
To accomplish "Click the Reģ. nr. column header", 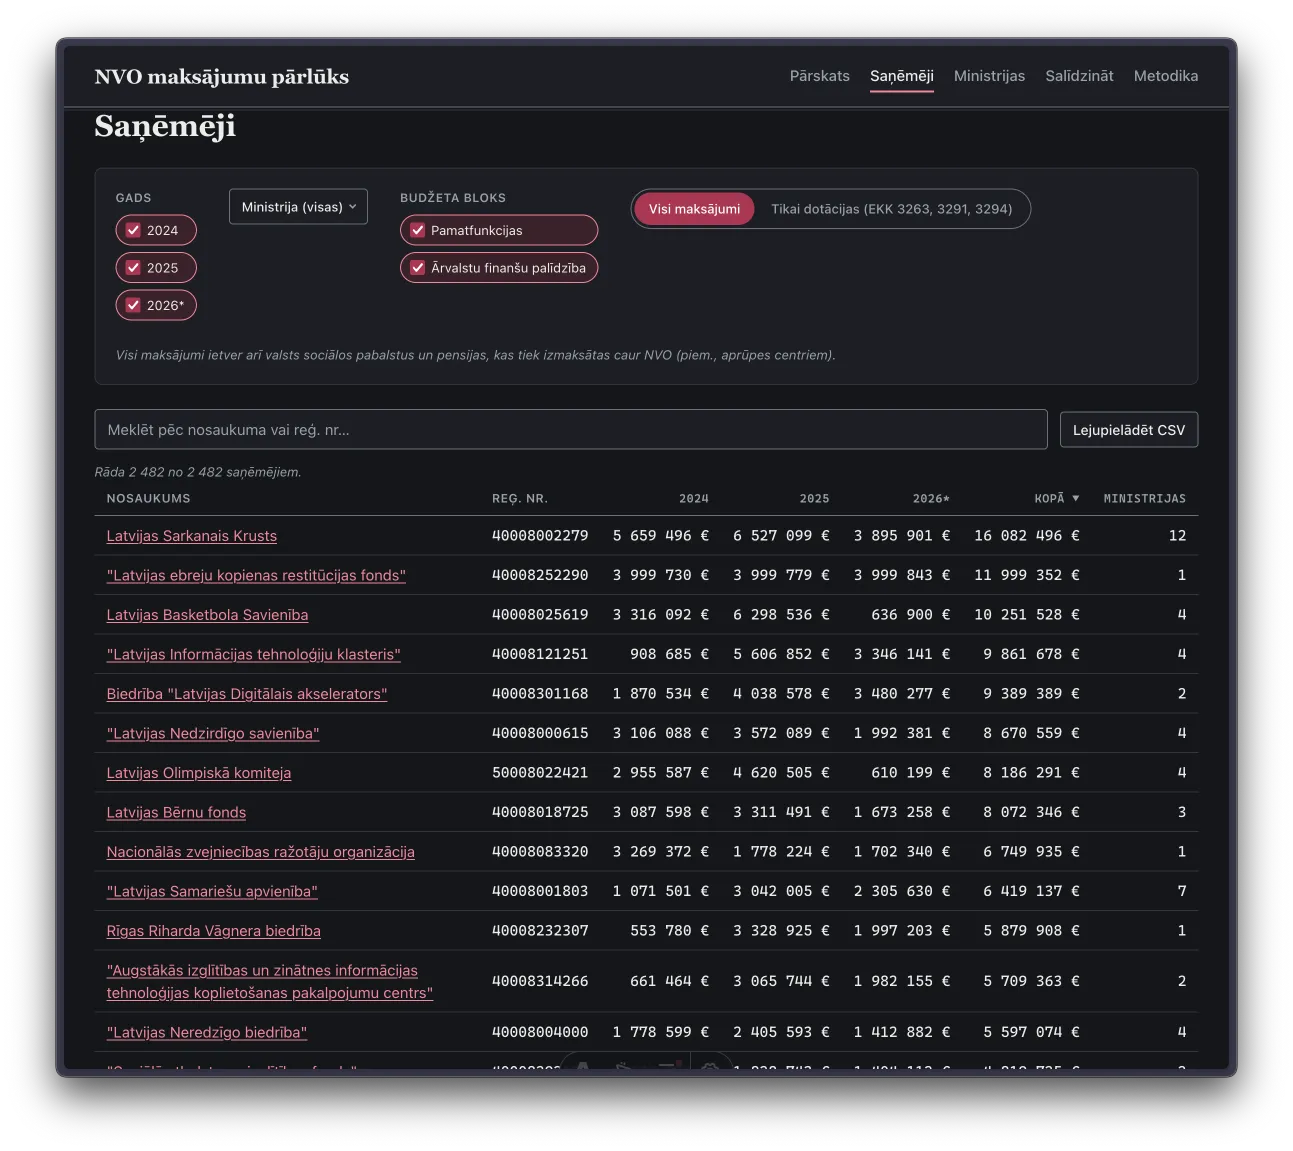I will click(519, 498).
